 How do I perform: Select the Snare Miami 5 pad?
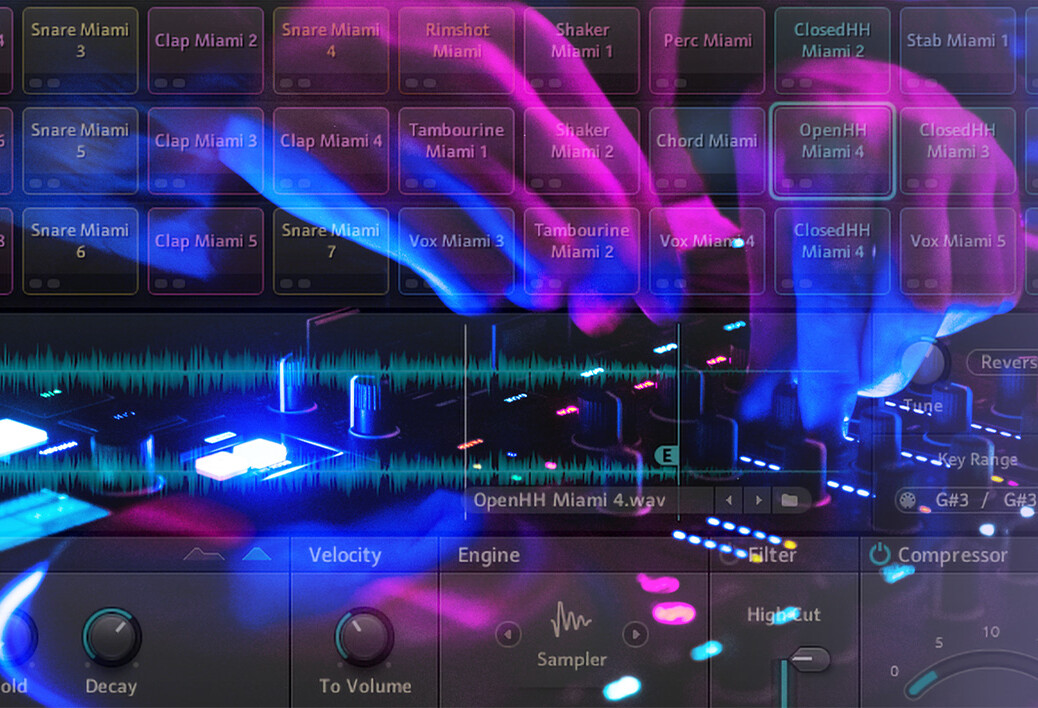point(80,151)
